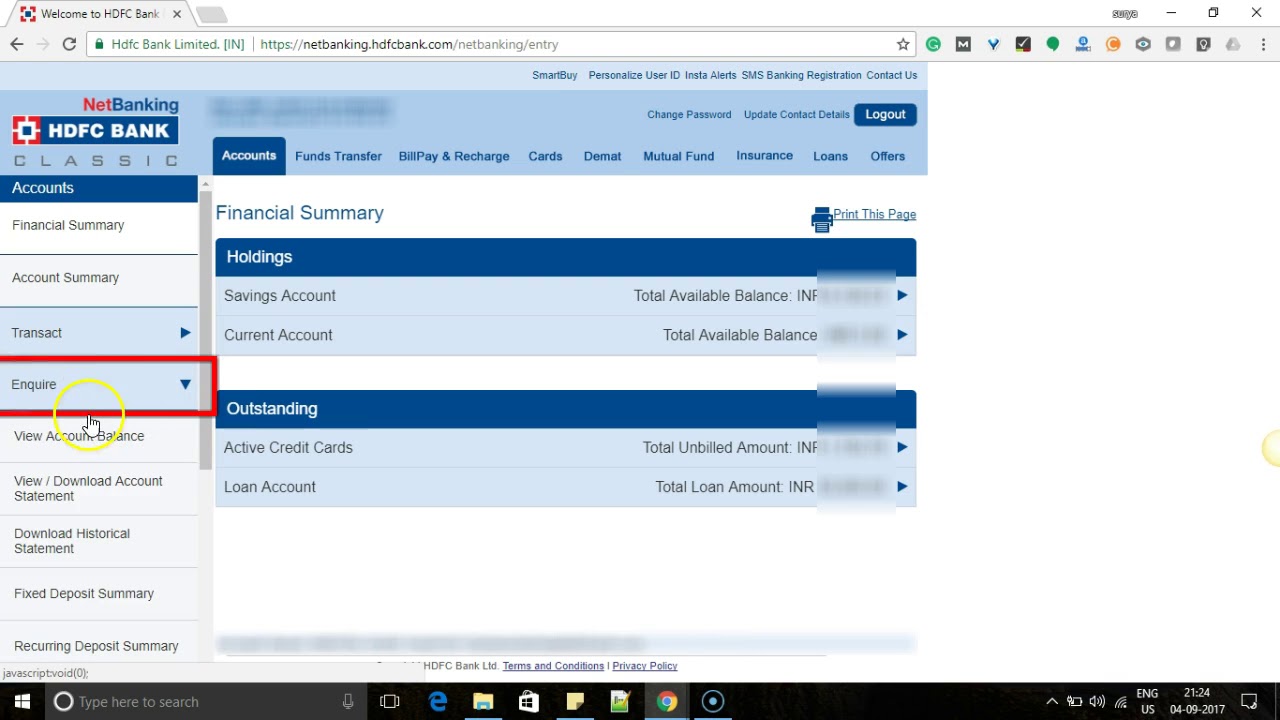1280x720 pixels.
Task: Go back using the browser back arrow
Action: click(17, 44)
